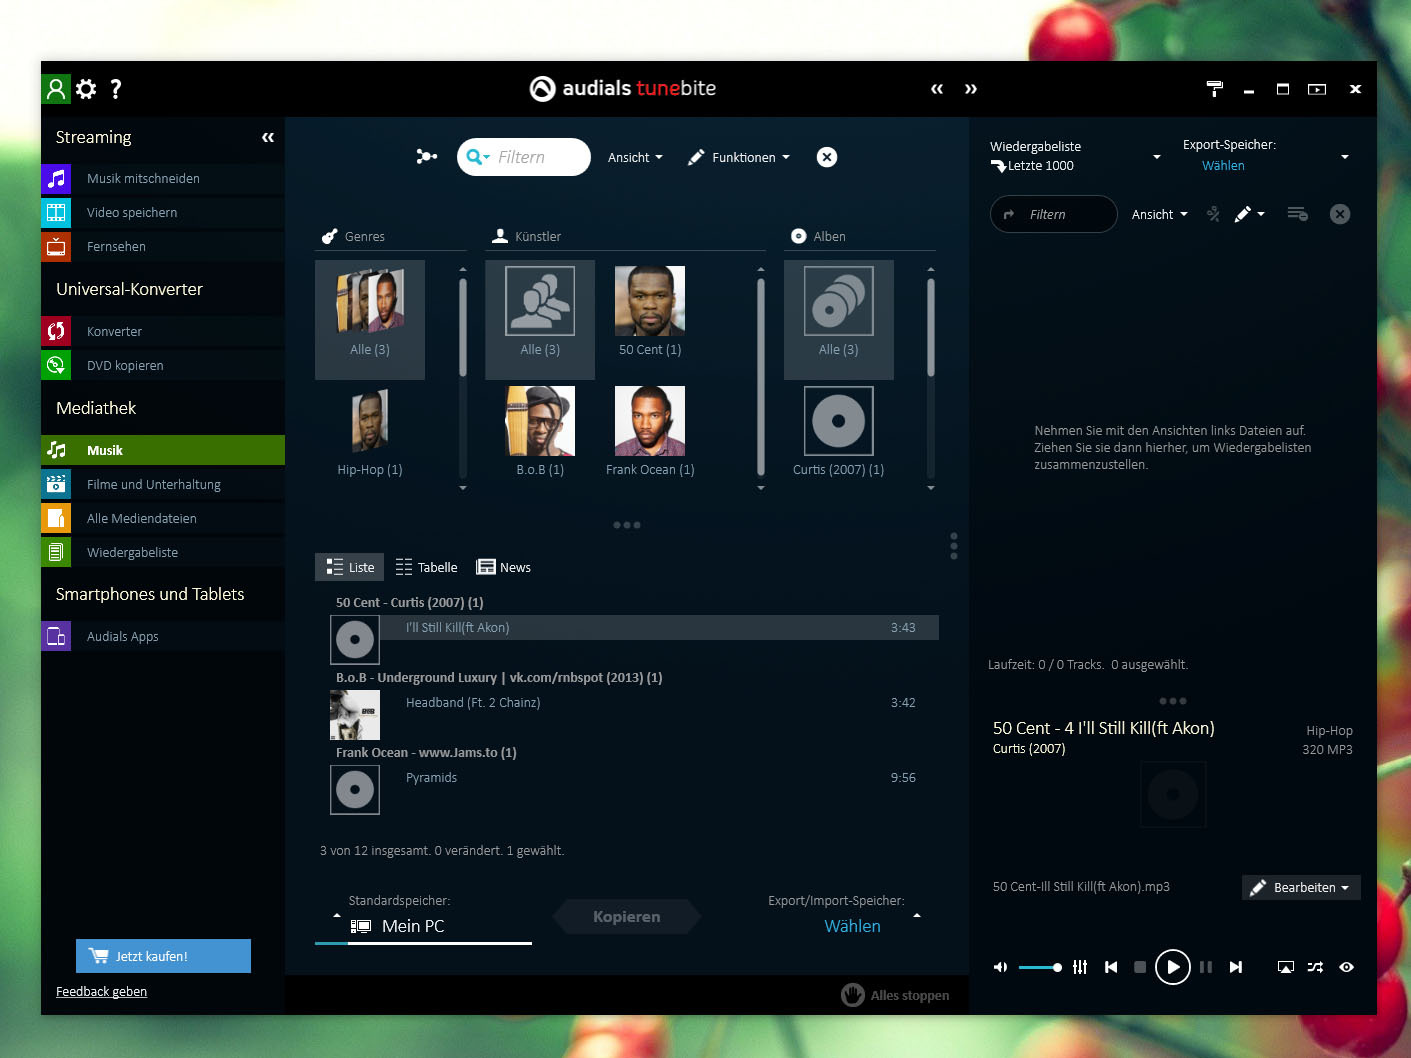
Task: Adjust the volume slider
Action: pos(1040,967)
